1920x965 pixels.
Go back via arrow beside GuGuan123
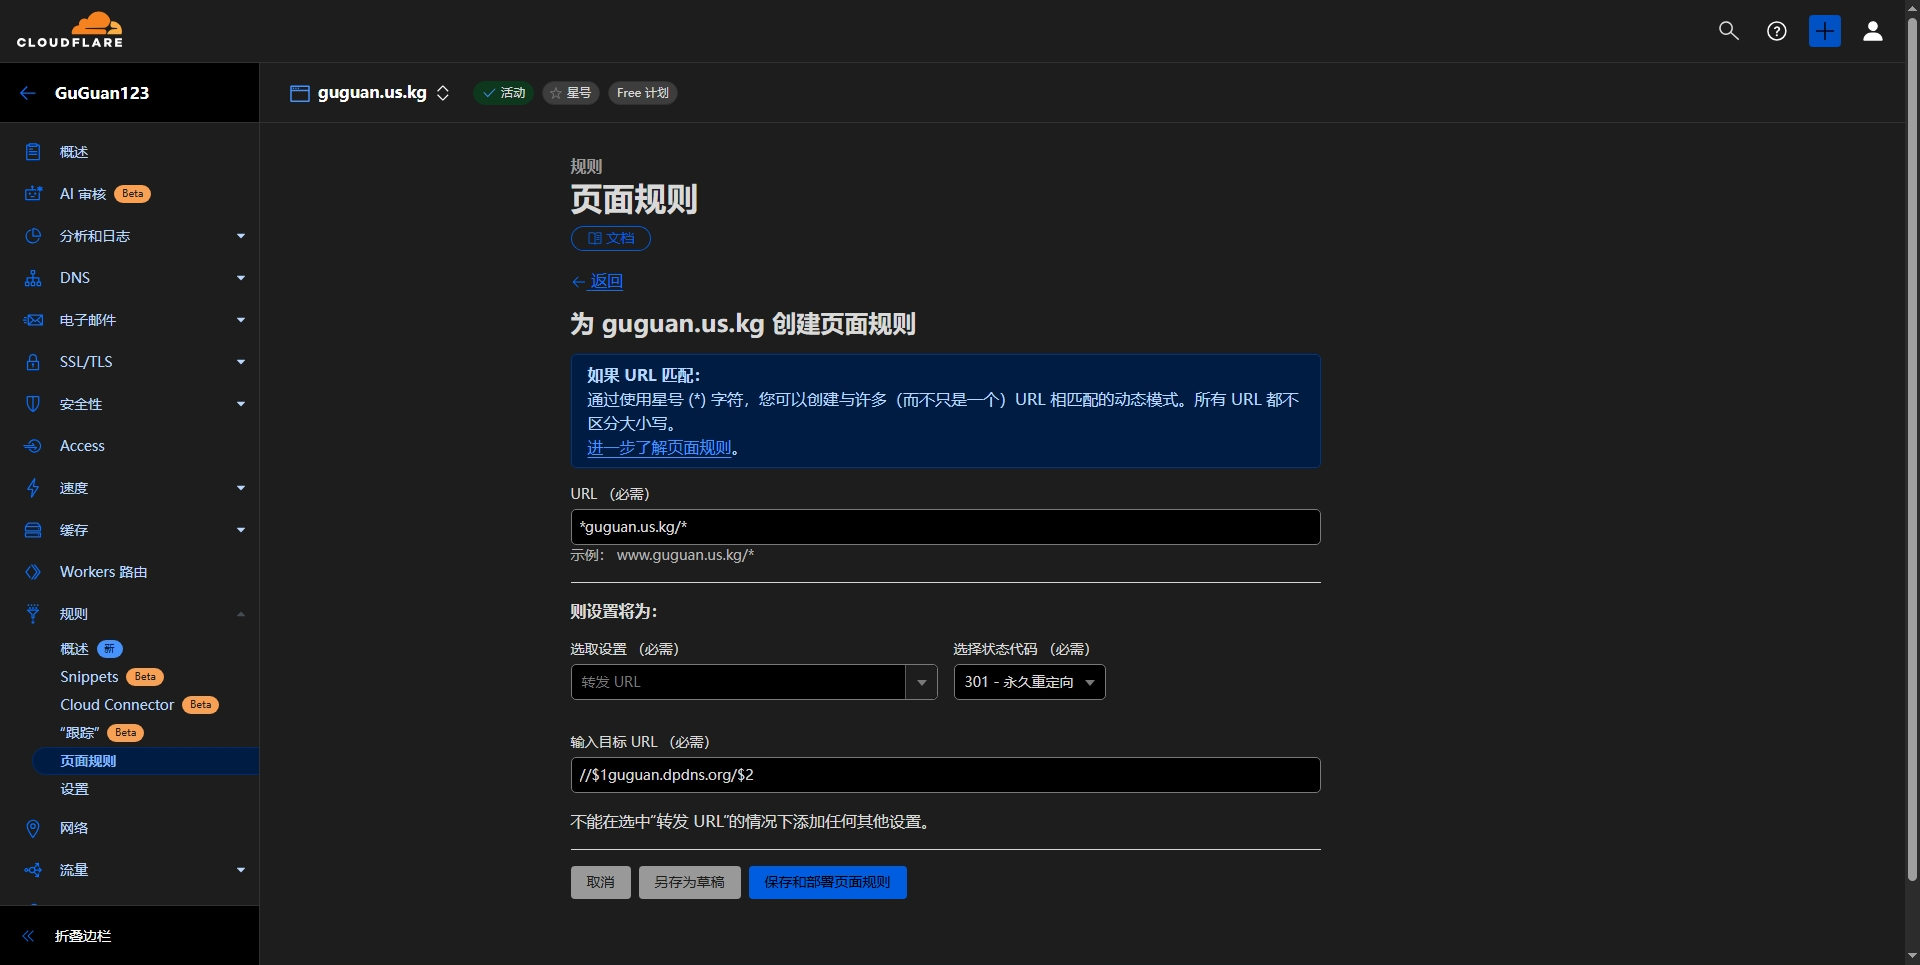[x=28, y=93]
